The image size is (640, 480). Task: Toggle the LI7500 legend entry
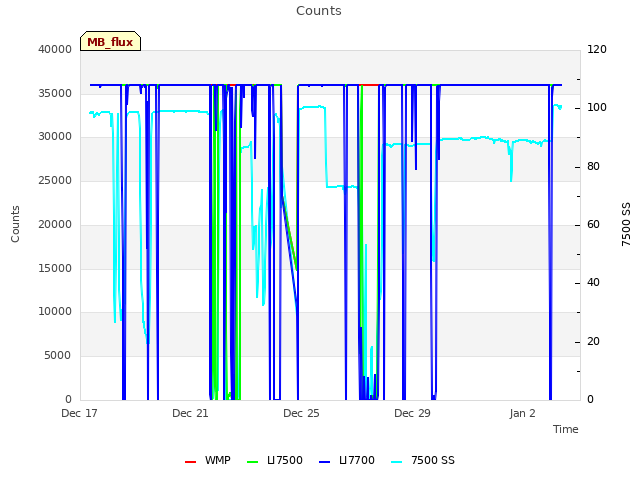tap(275, 460)
